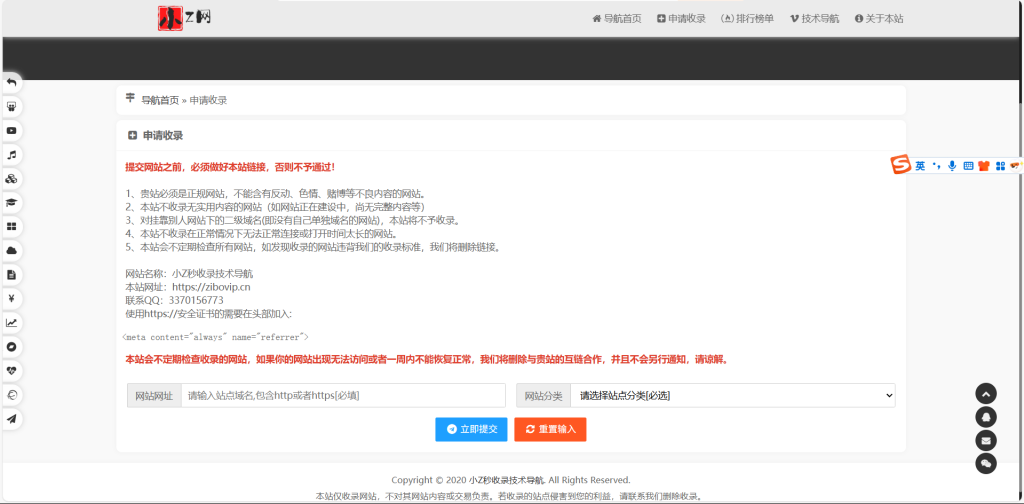Click the 立即提交 submit button
The height and width of the screenshot is (504, 1024).
[471, 429]
